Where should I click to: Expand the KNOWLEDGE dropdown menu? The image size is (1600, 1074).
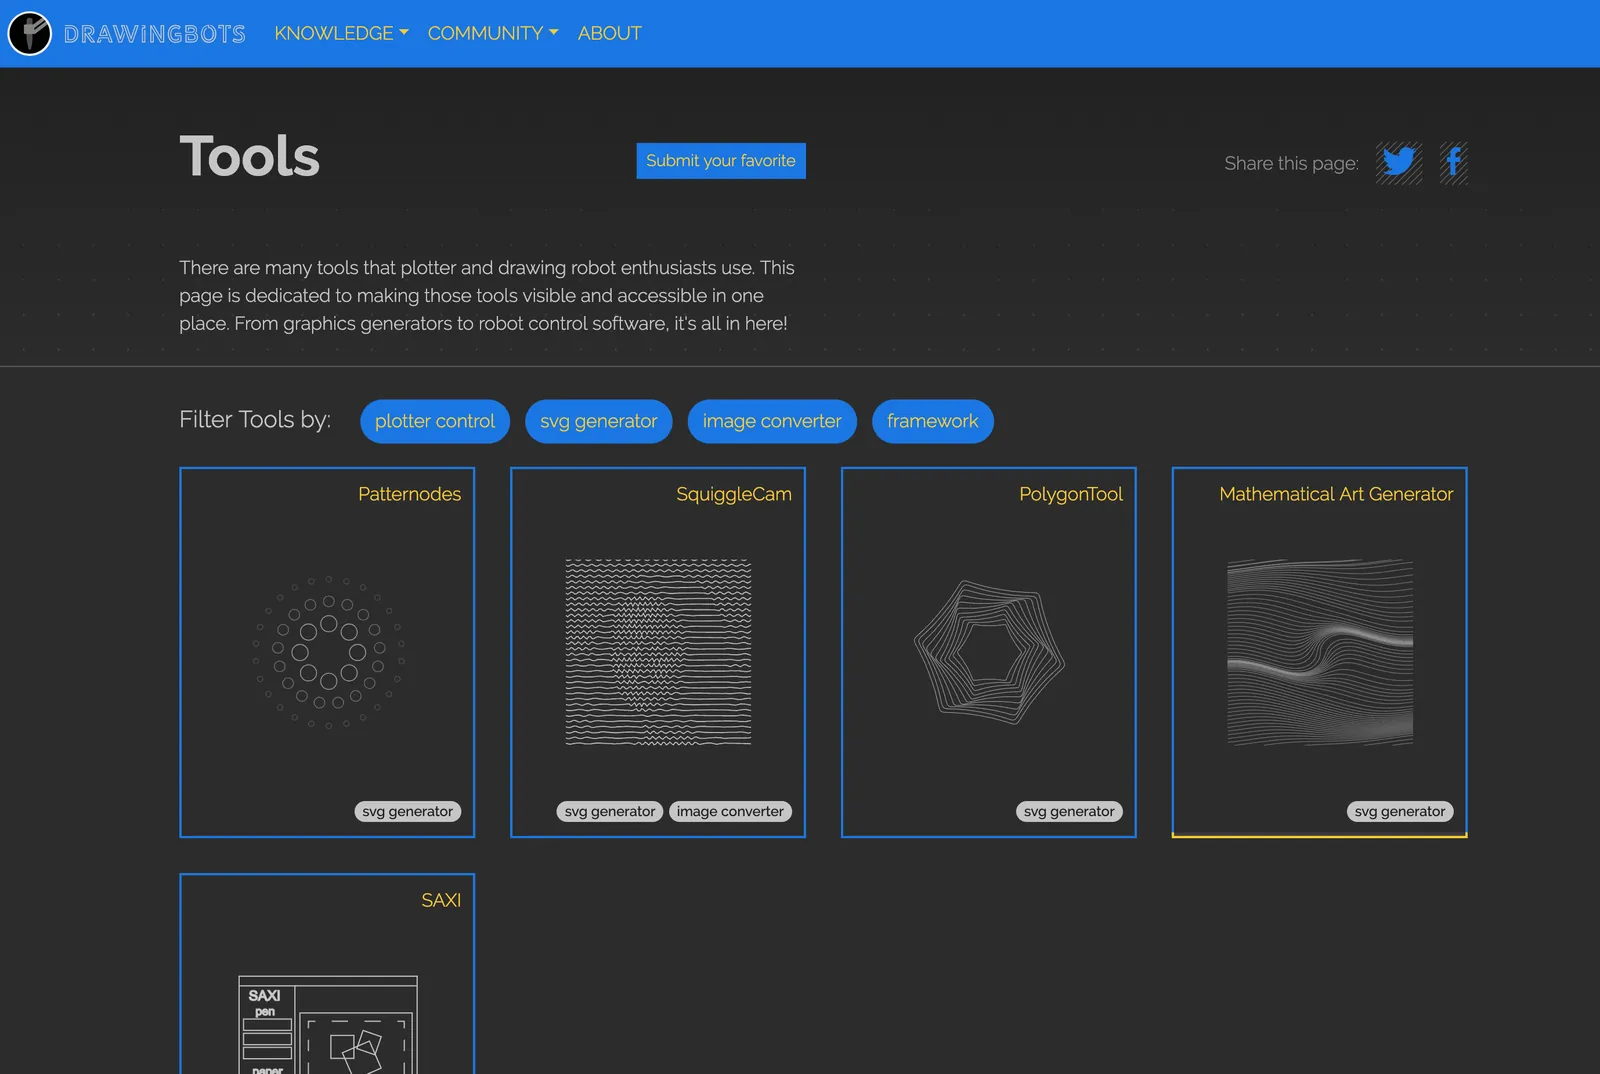click(341, 33)
